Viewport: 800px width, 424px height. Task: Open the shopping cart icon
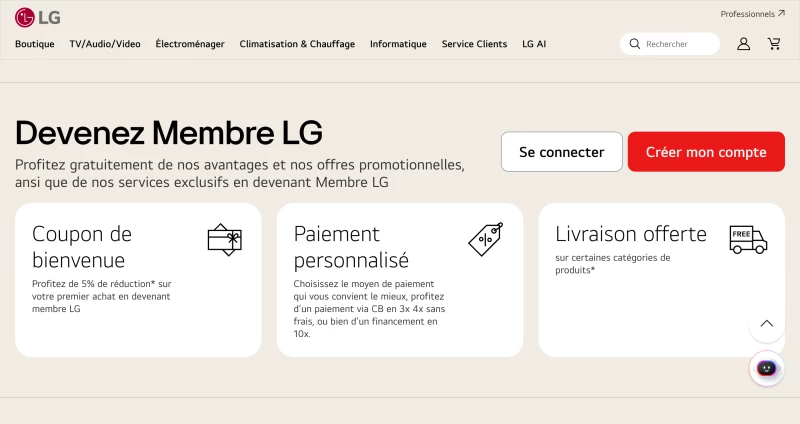coord(774,44)
